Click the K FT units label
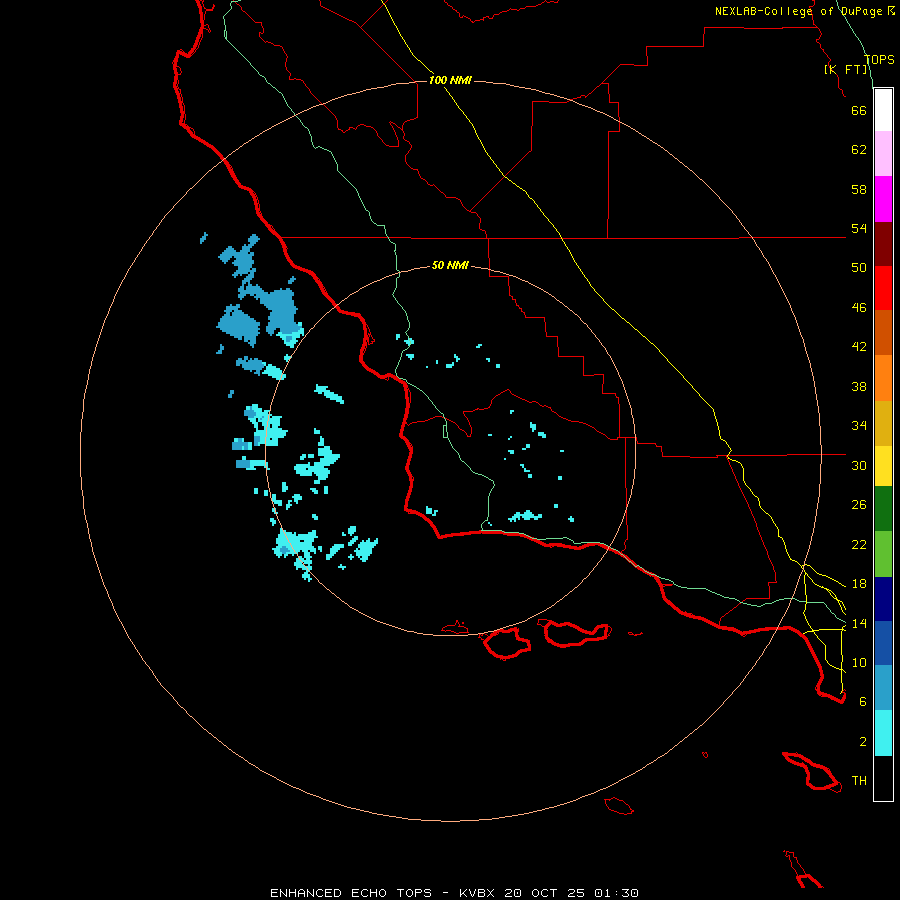This screenshot has width=900, height=900. (x=845, y=69)
